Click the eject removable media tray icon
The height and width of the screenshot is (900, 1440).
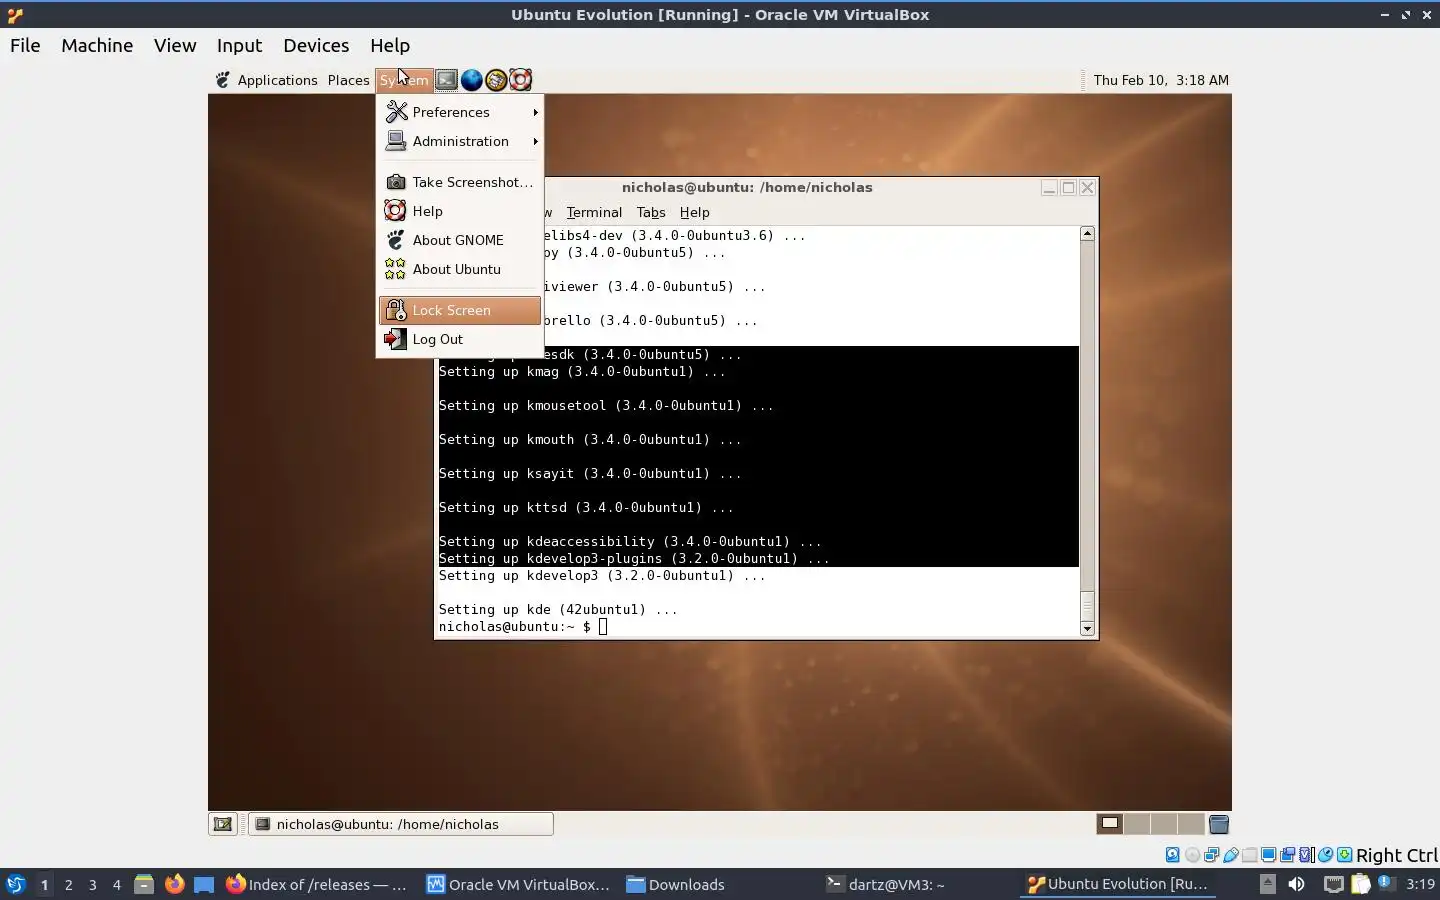pos(1267,884)
